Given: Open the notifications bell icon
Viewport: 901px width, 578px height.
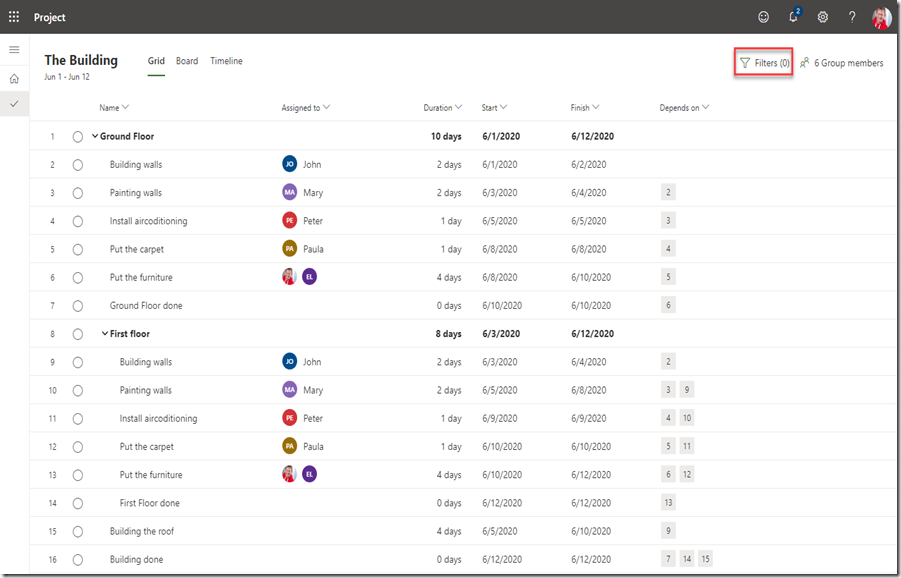Looking at the screenshot, I should [x=793, y=17].
